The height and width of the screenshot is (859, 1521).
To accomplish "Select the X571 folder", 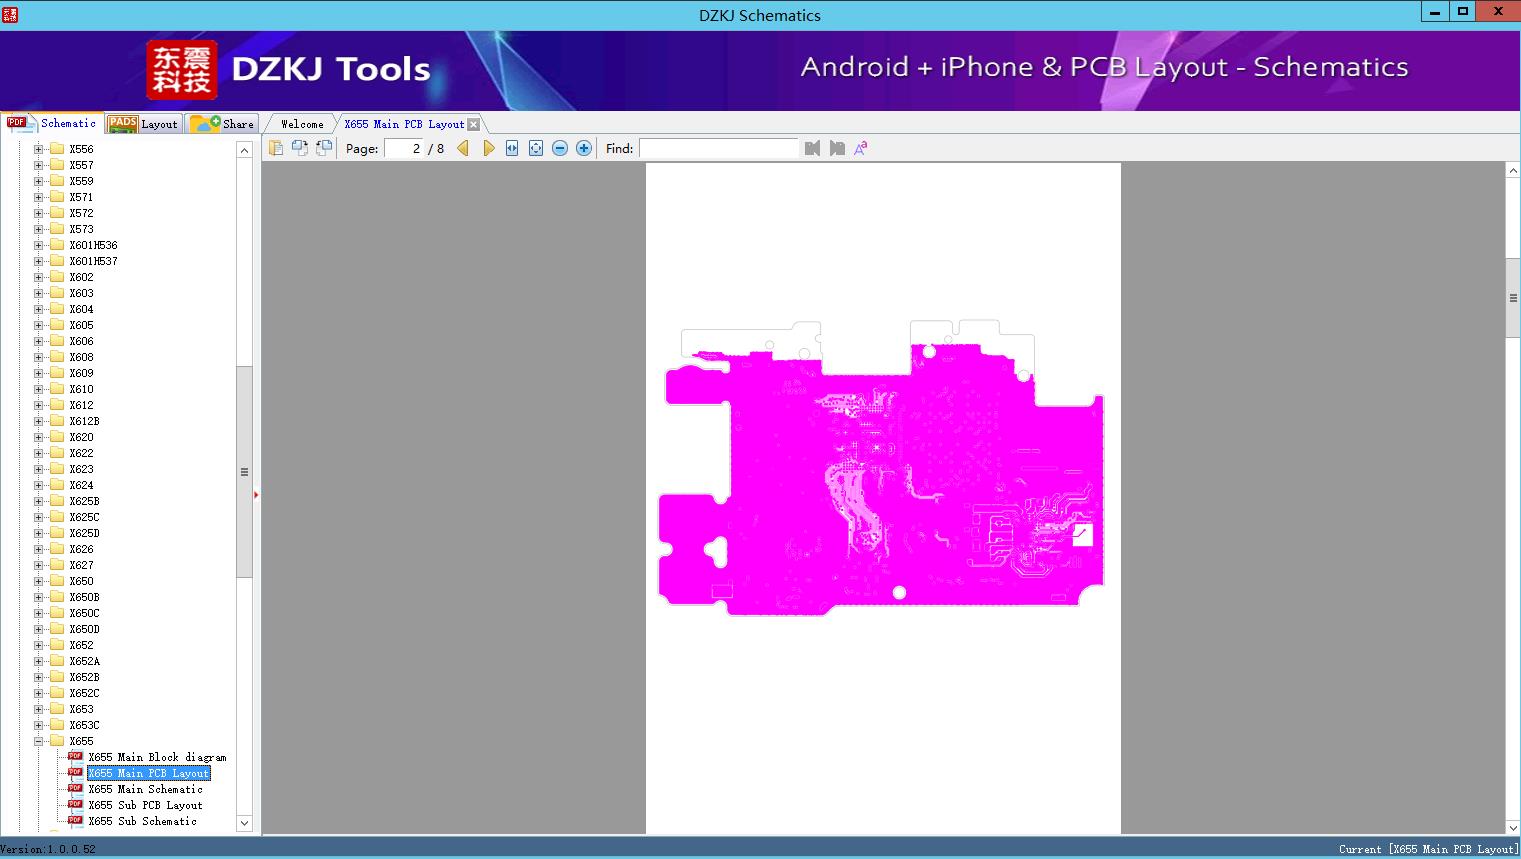I will [81, 197].
